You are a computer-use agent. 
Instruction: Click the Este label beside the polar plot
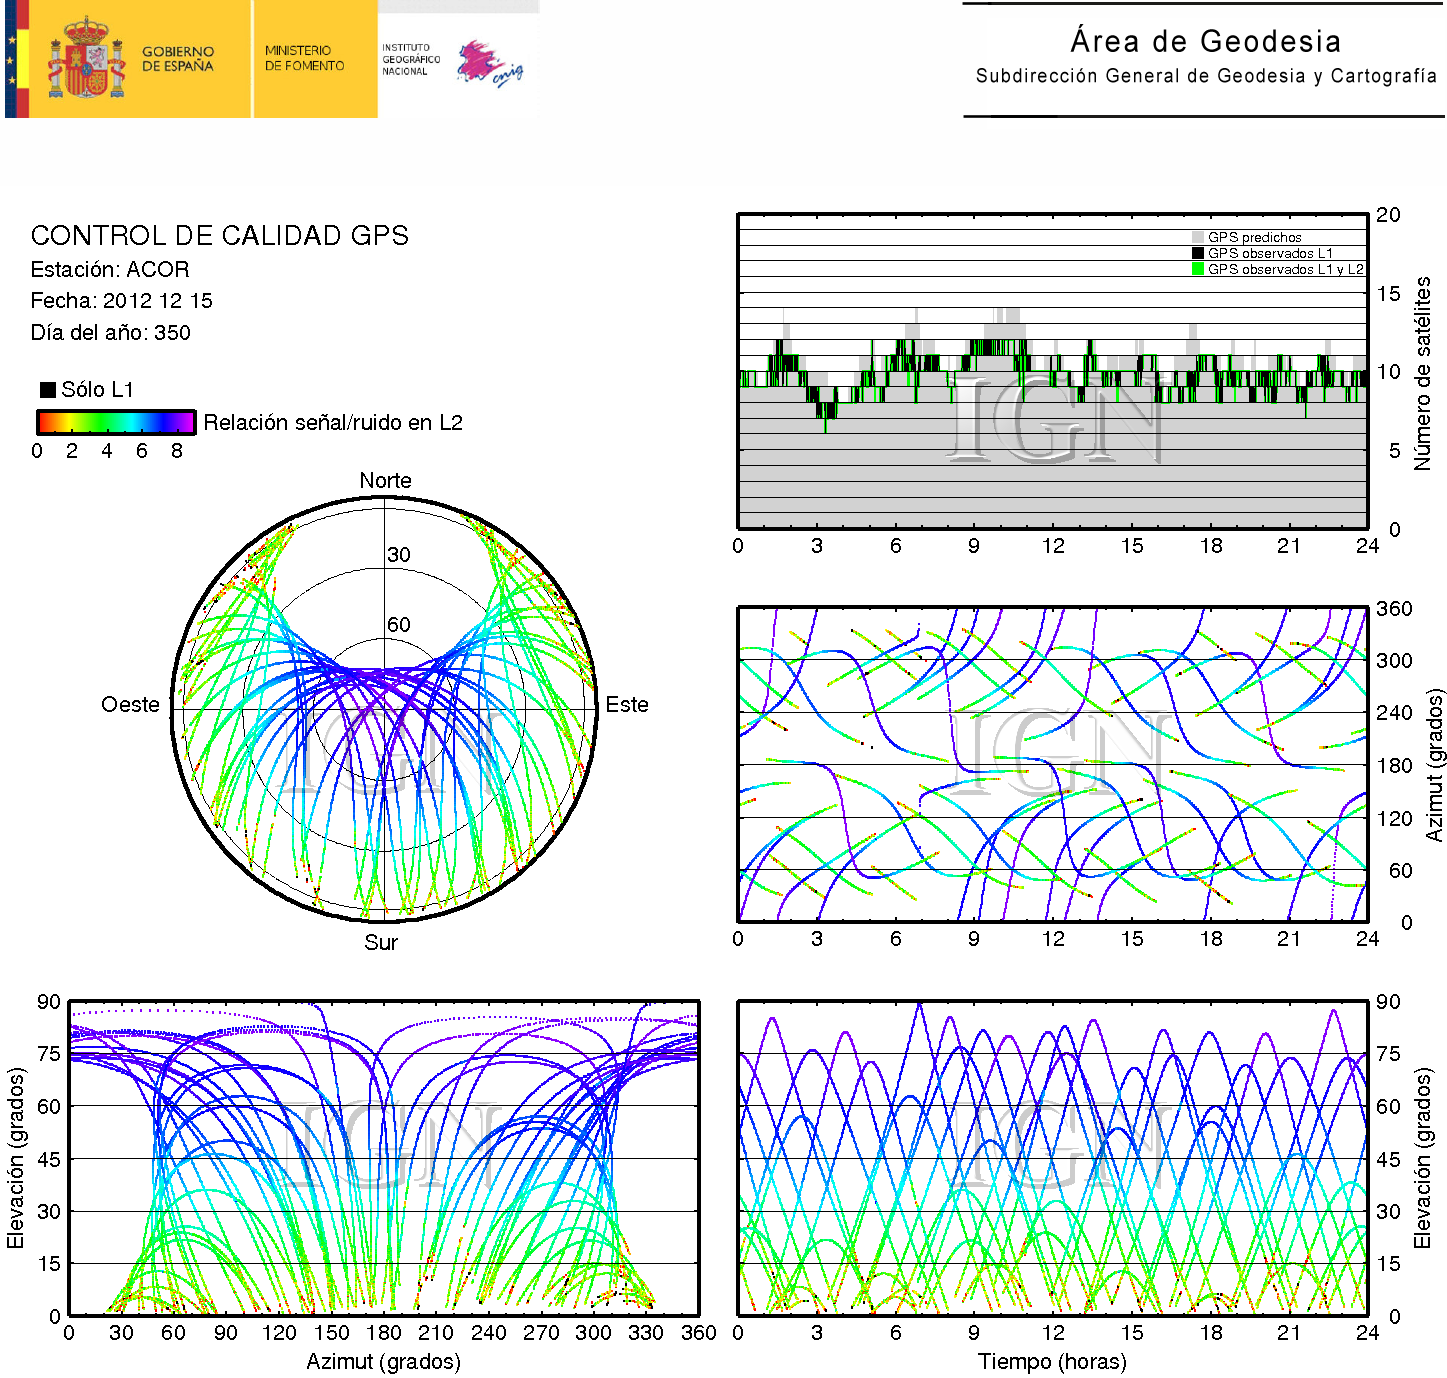point(627,705)
